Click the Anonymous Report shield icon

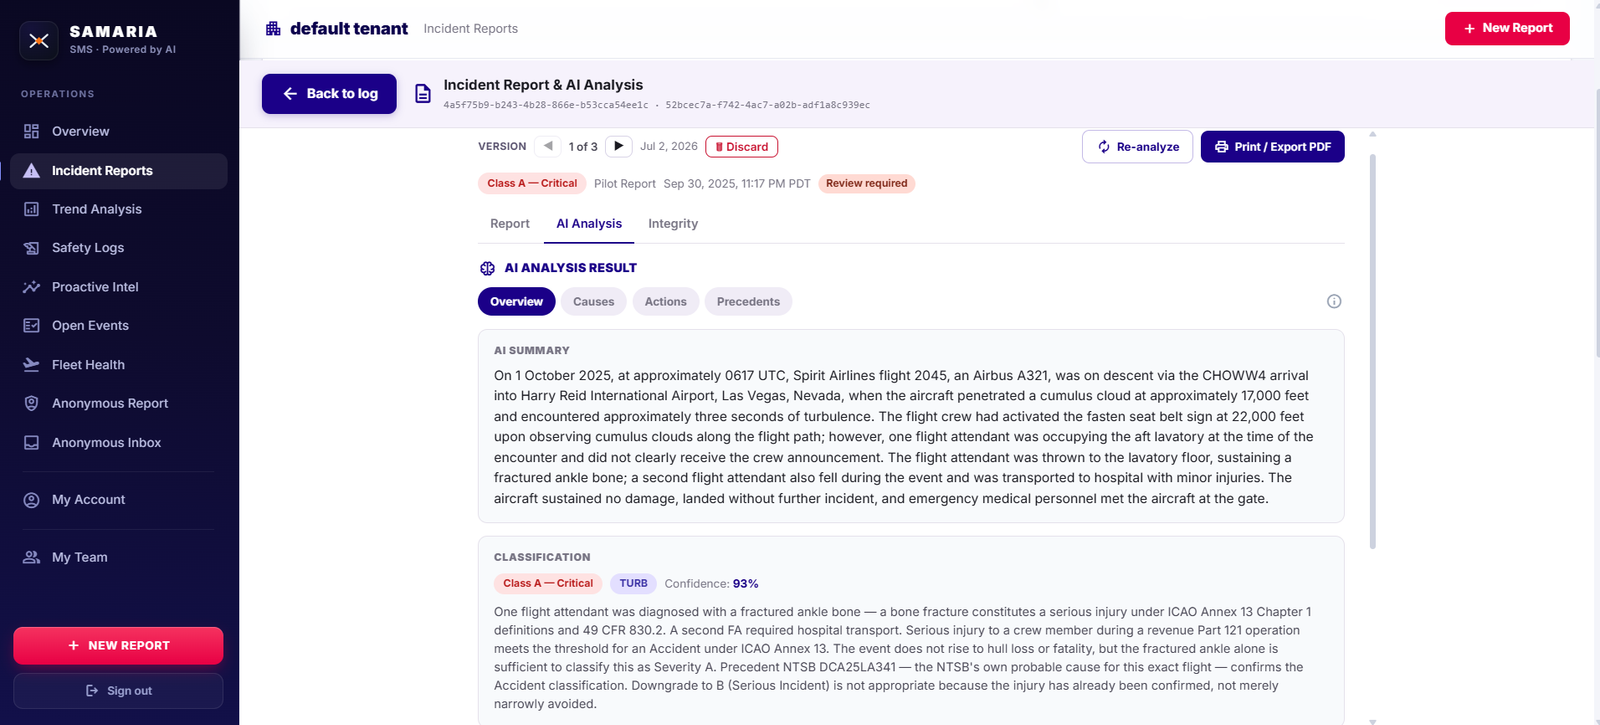(x=32, y=404)
